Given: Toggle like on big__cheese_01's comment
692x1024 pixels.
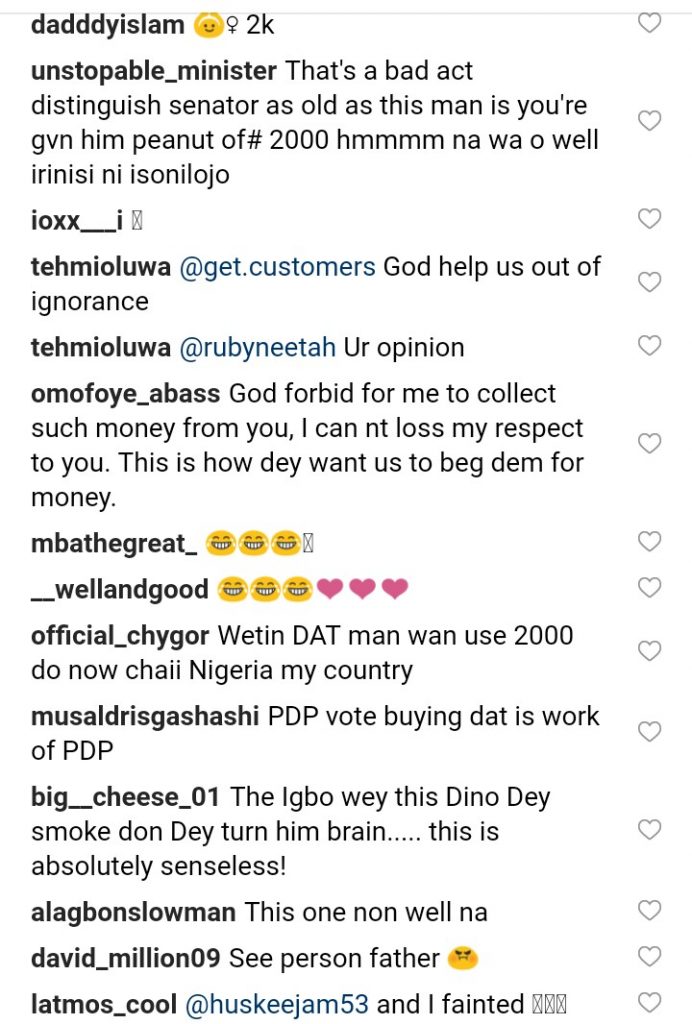Looking at the screenshot, I should (650, 829).
